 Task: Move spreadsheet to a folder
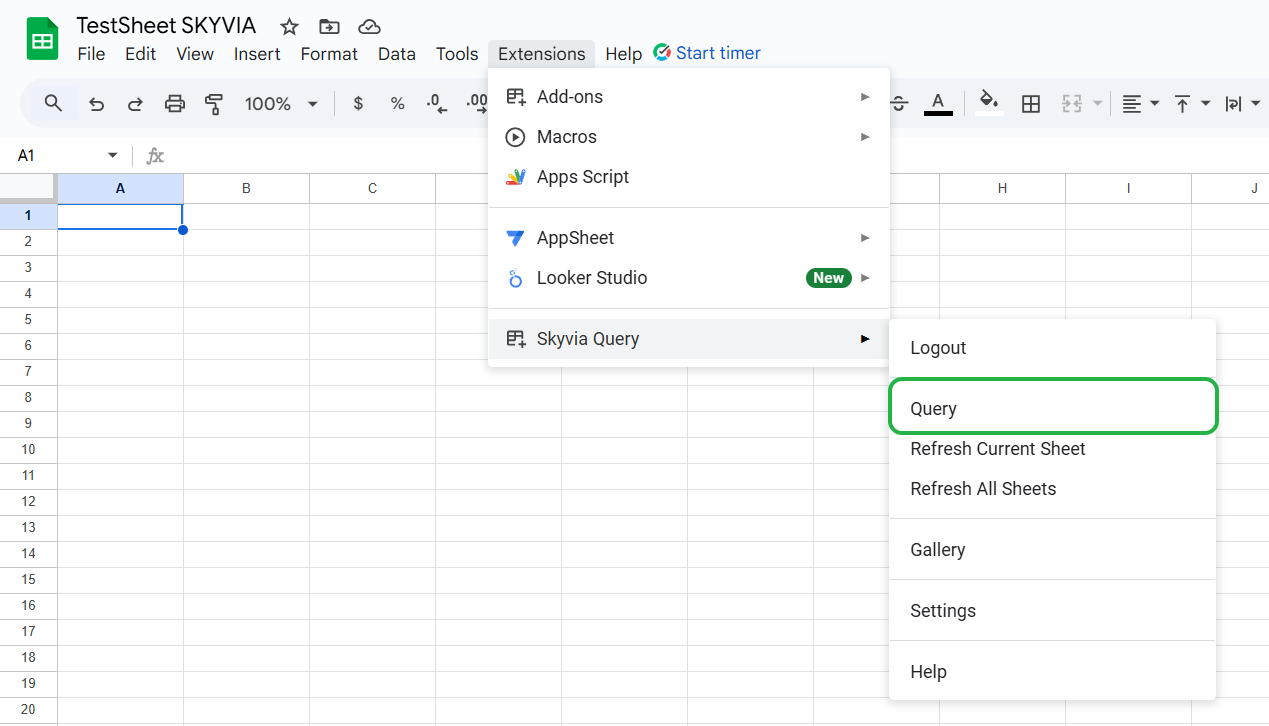(329, 28)
